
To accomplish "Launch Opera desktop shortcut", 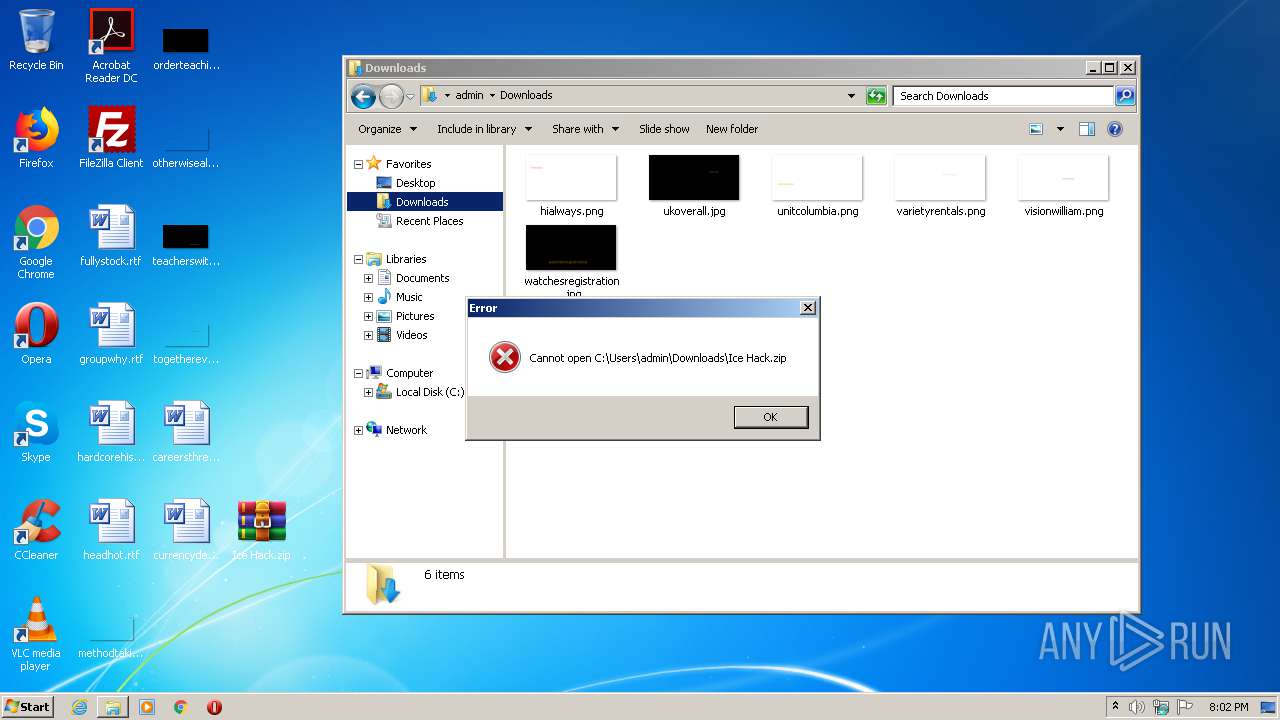I will coord(36,334).
